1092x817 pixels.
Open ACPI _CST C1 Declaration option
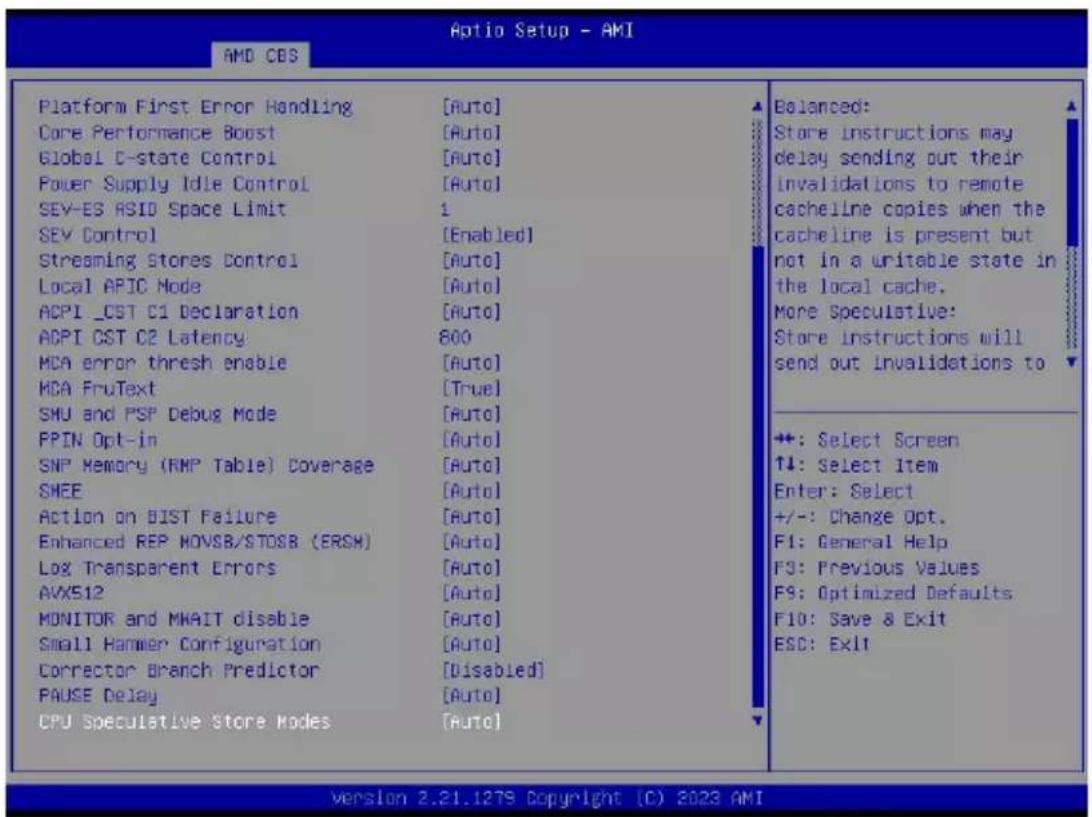point(270,311)
